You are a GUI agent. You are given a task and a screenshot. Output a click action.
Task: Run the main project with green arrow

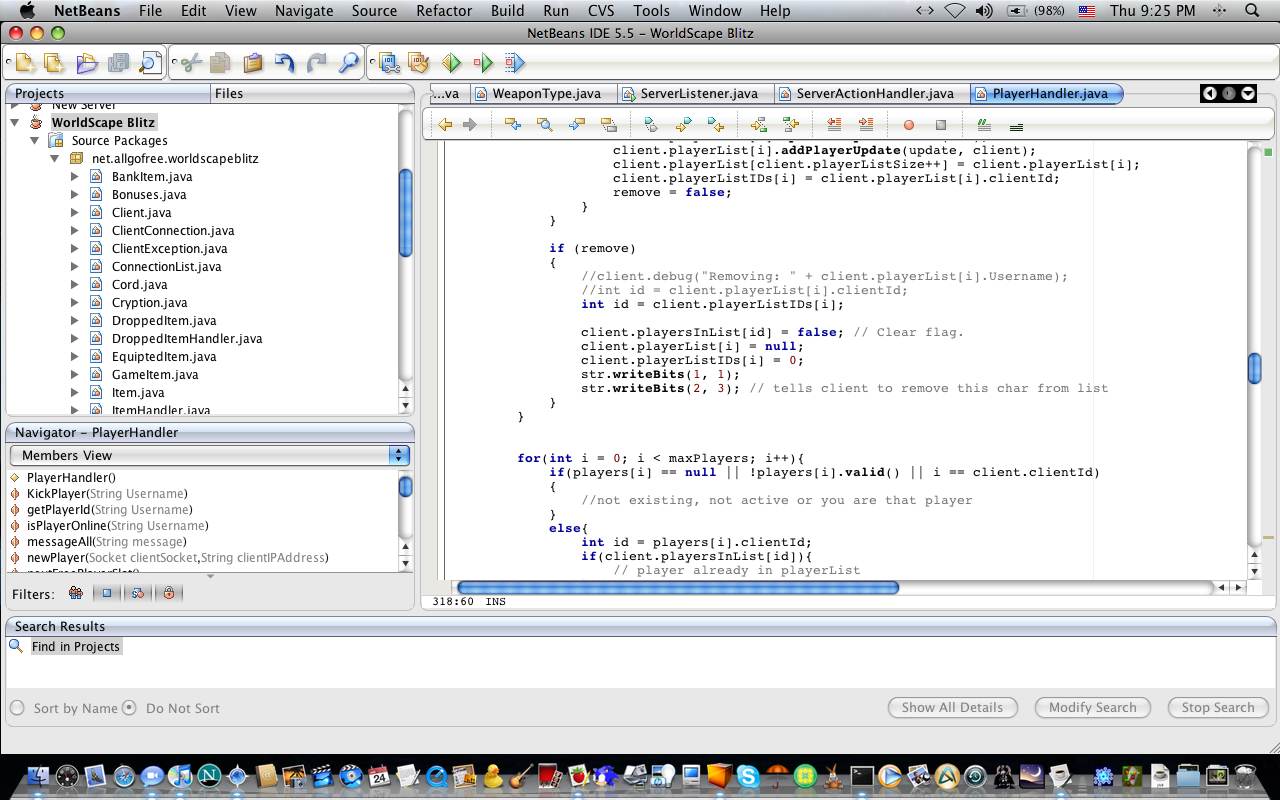click(451, 63)
